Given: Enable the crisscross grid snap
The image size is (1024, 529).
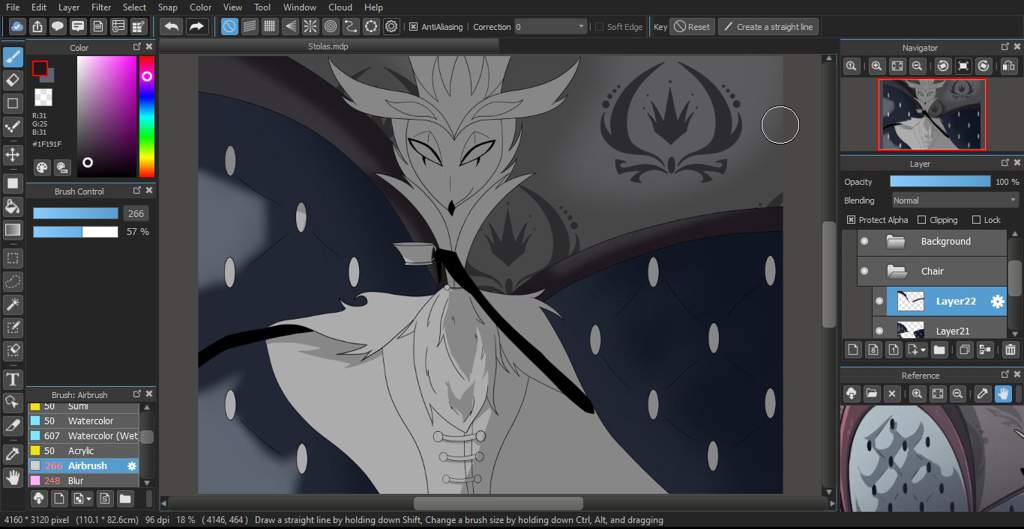Looking at the screenshot, I should click(x=270, y=27).
